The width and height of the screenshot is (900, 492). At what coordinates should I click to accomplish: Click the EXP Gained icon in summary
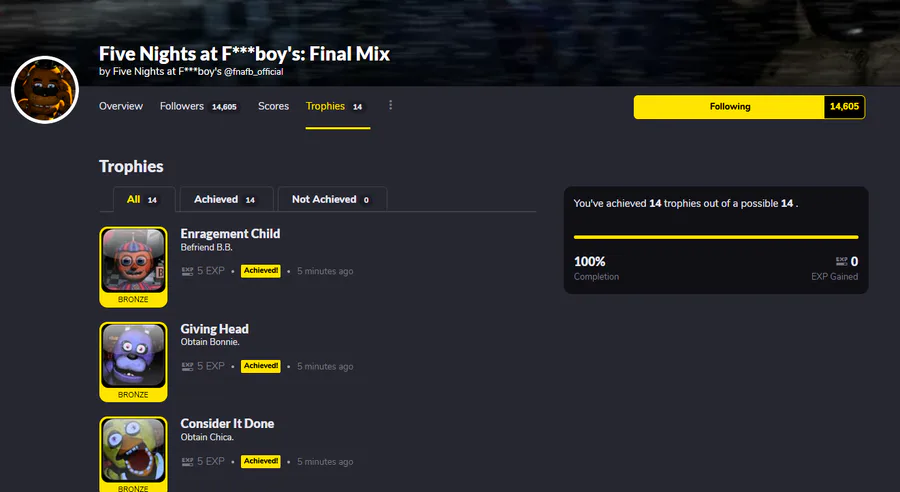[841, 262]
